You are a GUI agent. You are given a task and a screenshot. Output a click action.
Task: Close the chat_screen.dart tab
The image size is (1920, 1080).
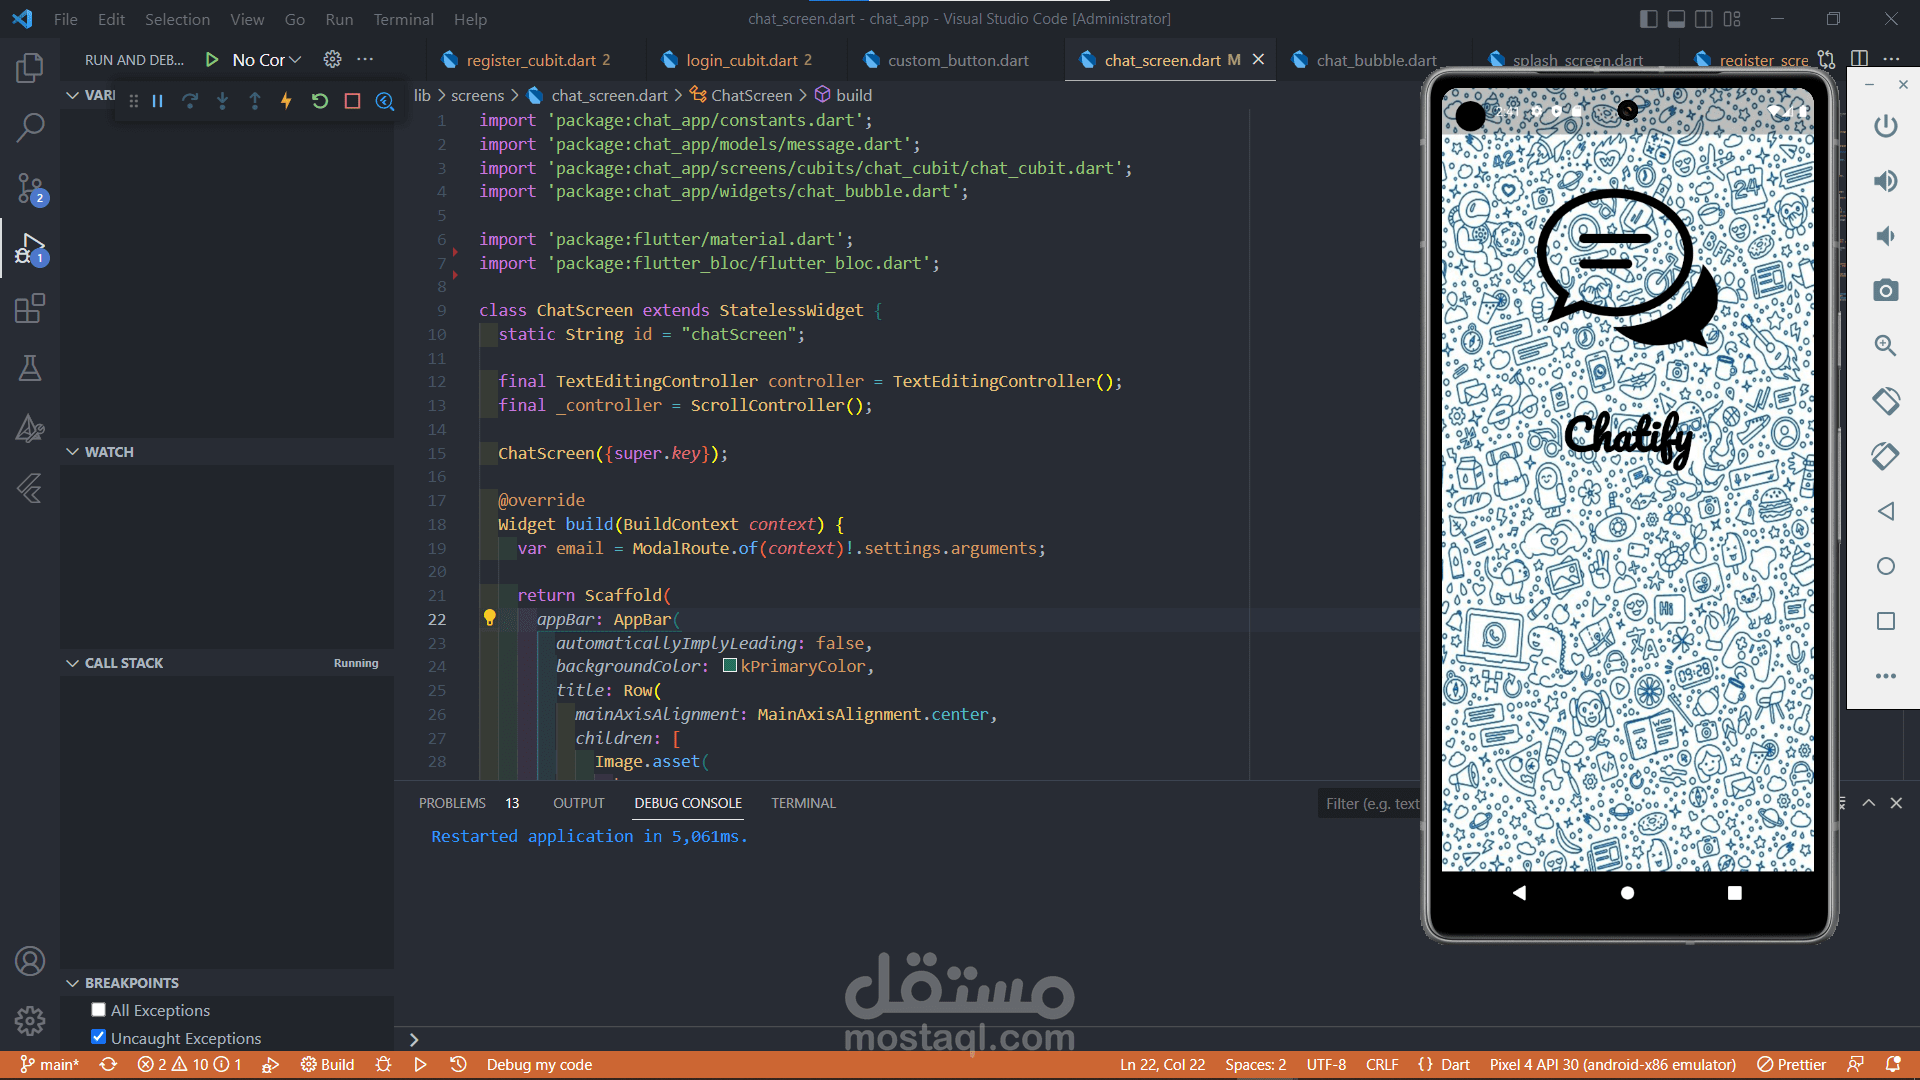click(1259, 60)
